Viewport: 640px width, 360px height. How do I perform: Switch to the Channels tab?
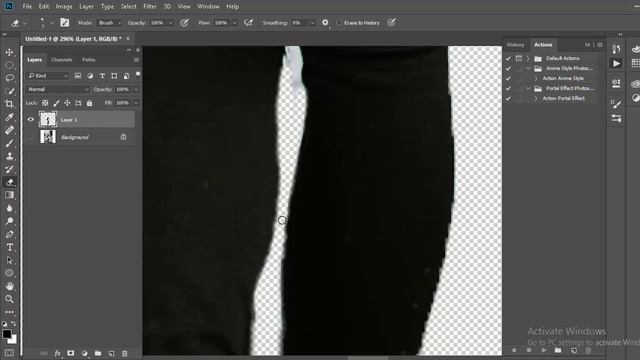coord(62,60)
